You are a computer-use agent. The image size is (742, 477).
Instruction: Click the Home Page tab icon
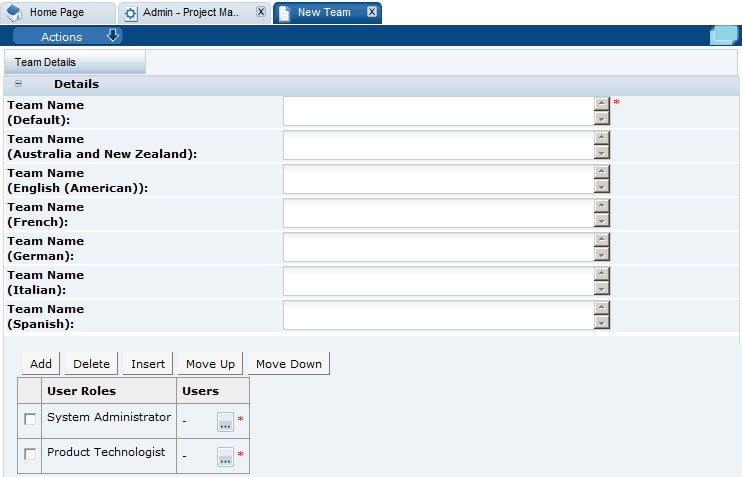click(14, 13)
